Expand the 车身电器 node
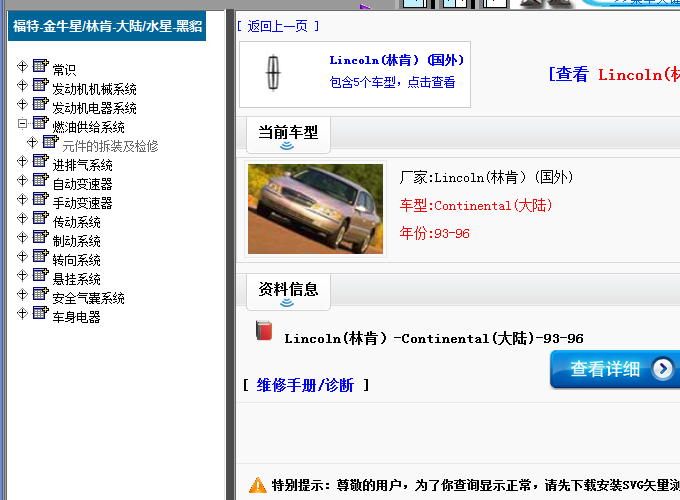This screenshot has width=680, height=500. coord(23,314)
